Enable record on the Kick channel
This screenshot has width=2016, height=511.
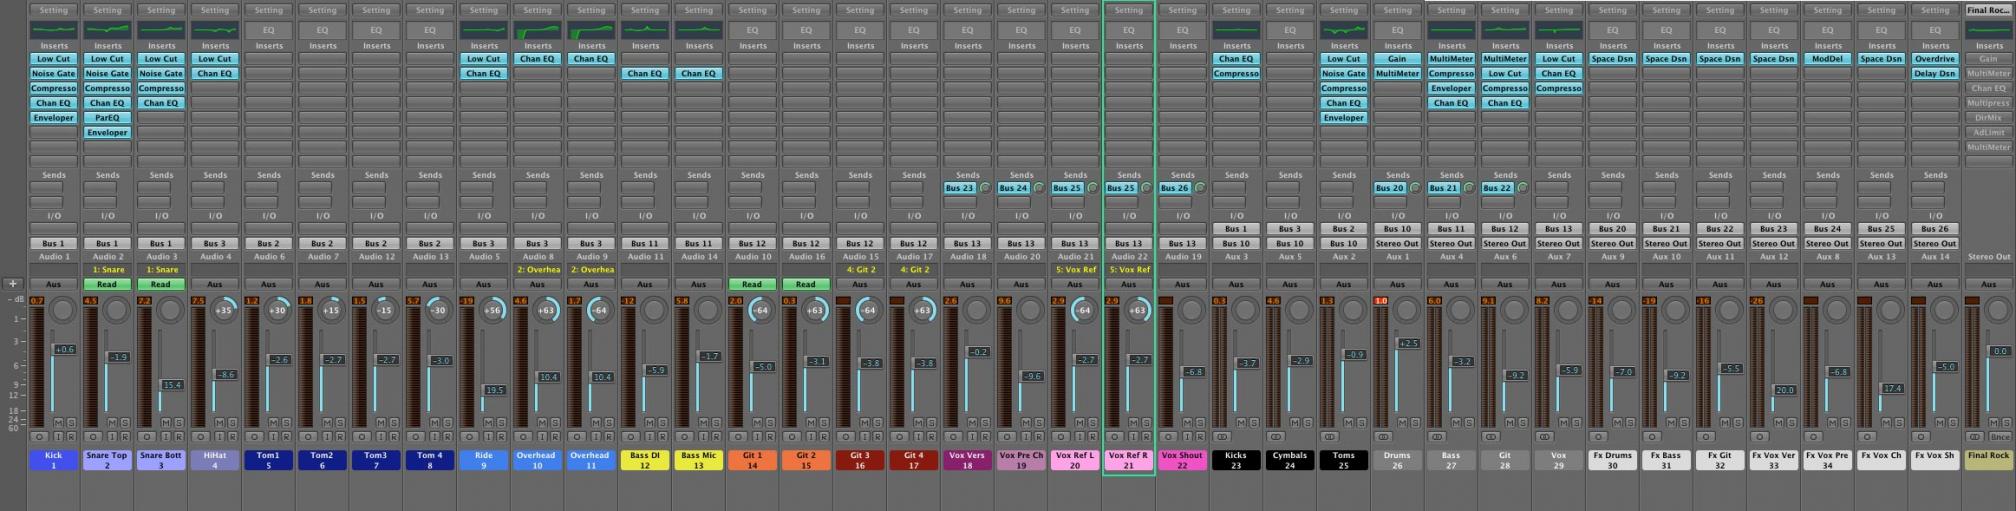(x=71, y=437)
